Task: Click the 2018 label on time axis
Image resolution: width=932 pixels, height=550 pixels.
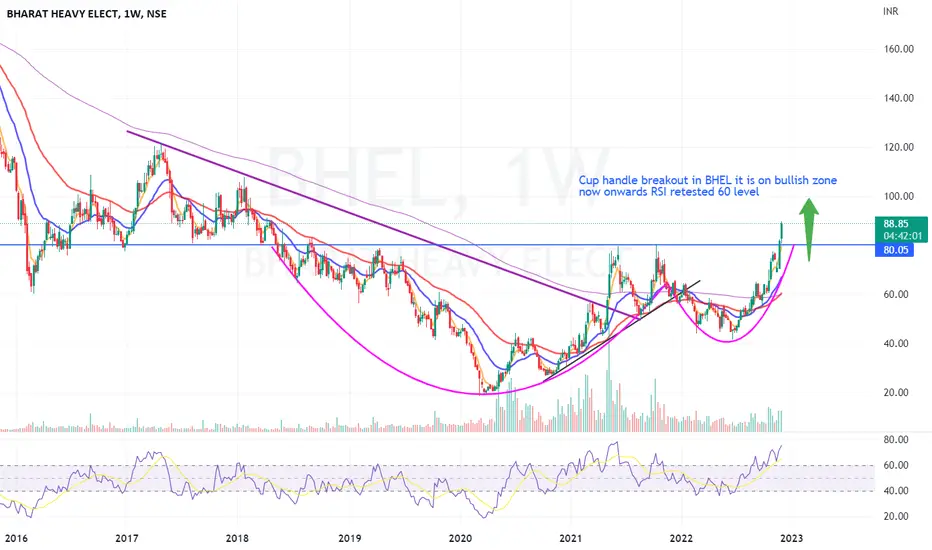Action: pos(237,539)
